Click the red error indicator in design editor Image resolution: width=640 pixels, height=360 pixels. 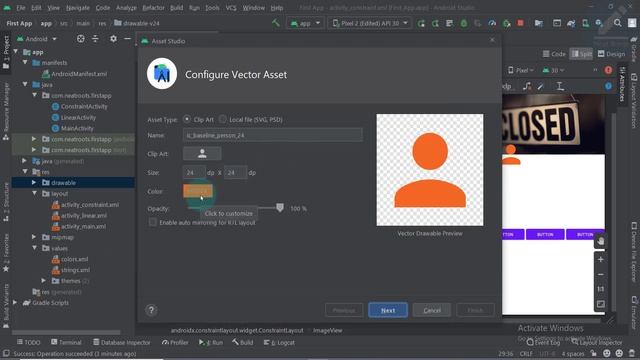coord(608,70)
